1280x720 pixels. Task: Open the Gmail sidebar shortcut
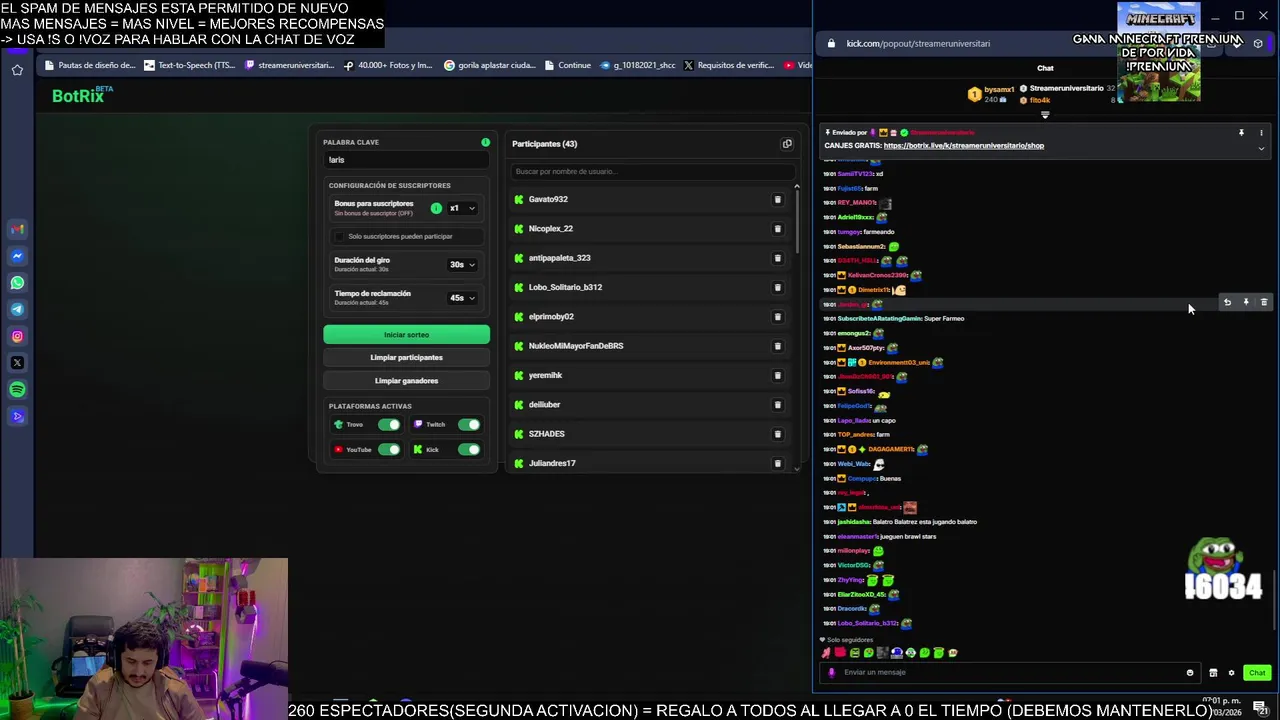(x=17, y=229)
